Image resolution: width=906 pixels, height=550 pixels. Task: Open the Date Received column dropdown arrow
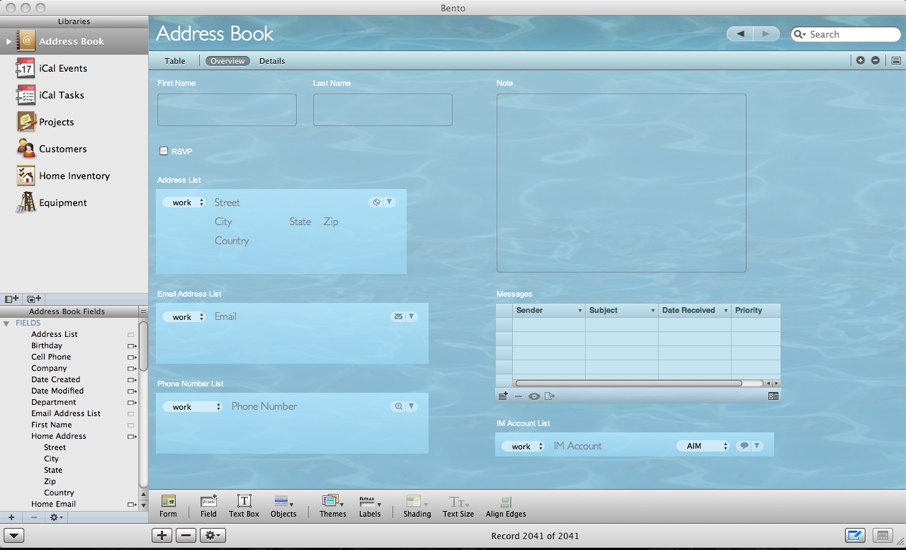(x=726, y=311)
